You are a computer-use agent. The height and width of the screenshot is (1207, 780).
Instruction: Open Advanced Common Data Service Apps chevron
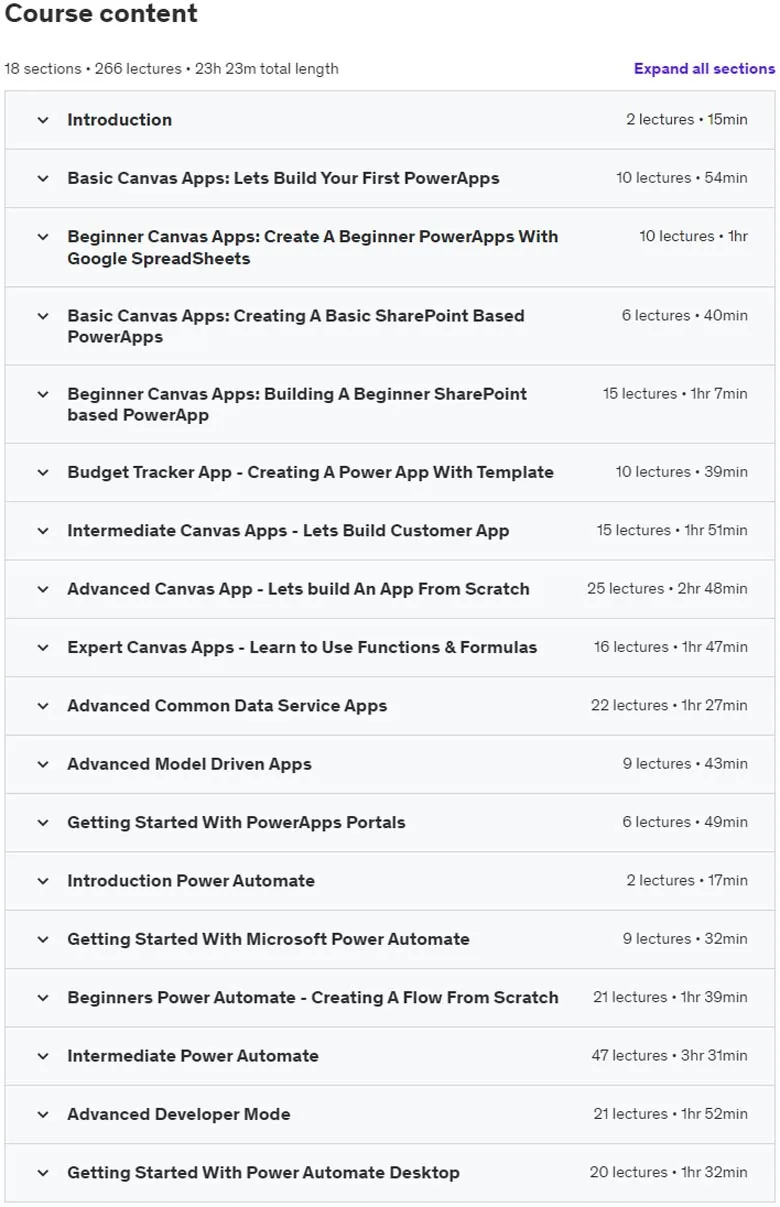[x=43, y=706]
